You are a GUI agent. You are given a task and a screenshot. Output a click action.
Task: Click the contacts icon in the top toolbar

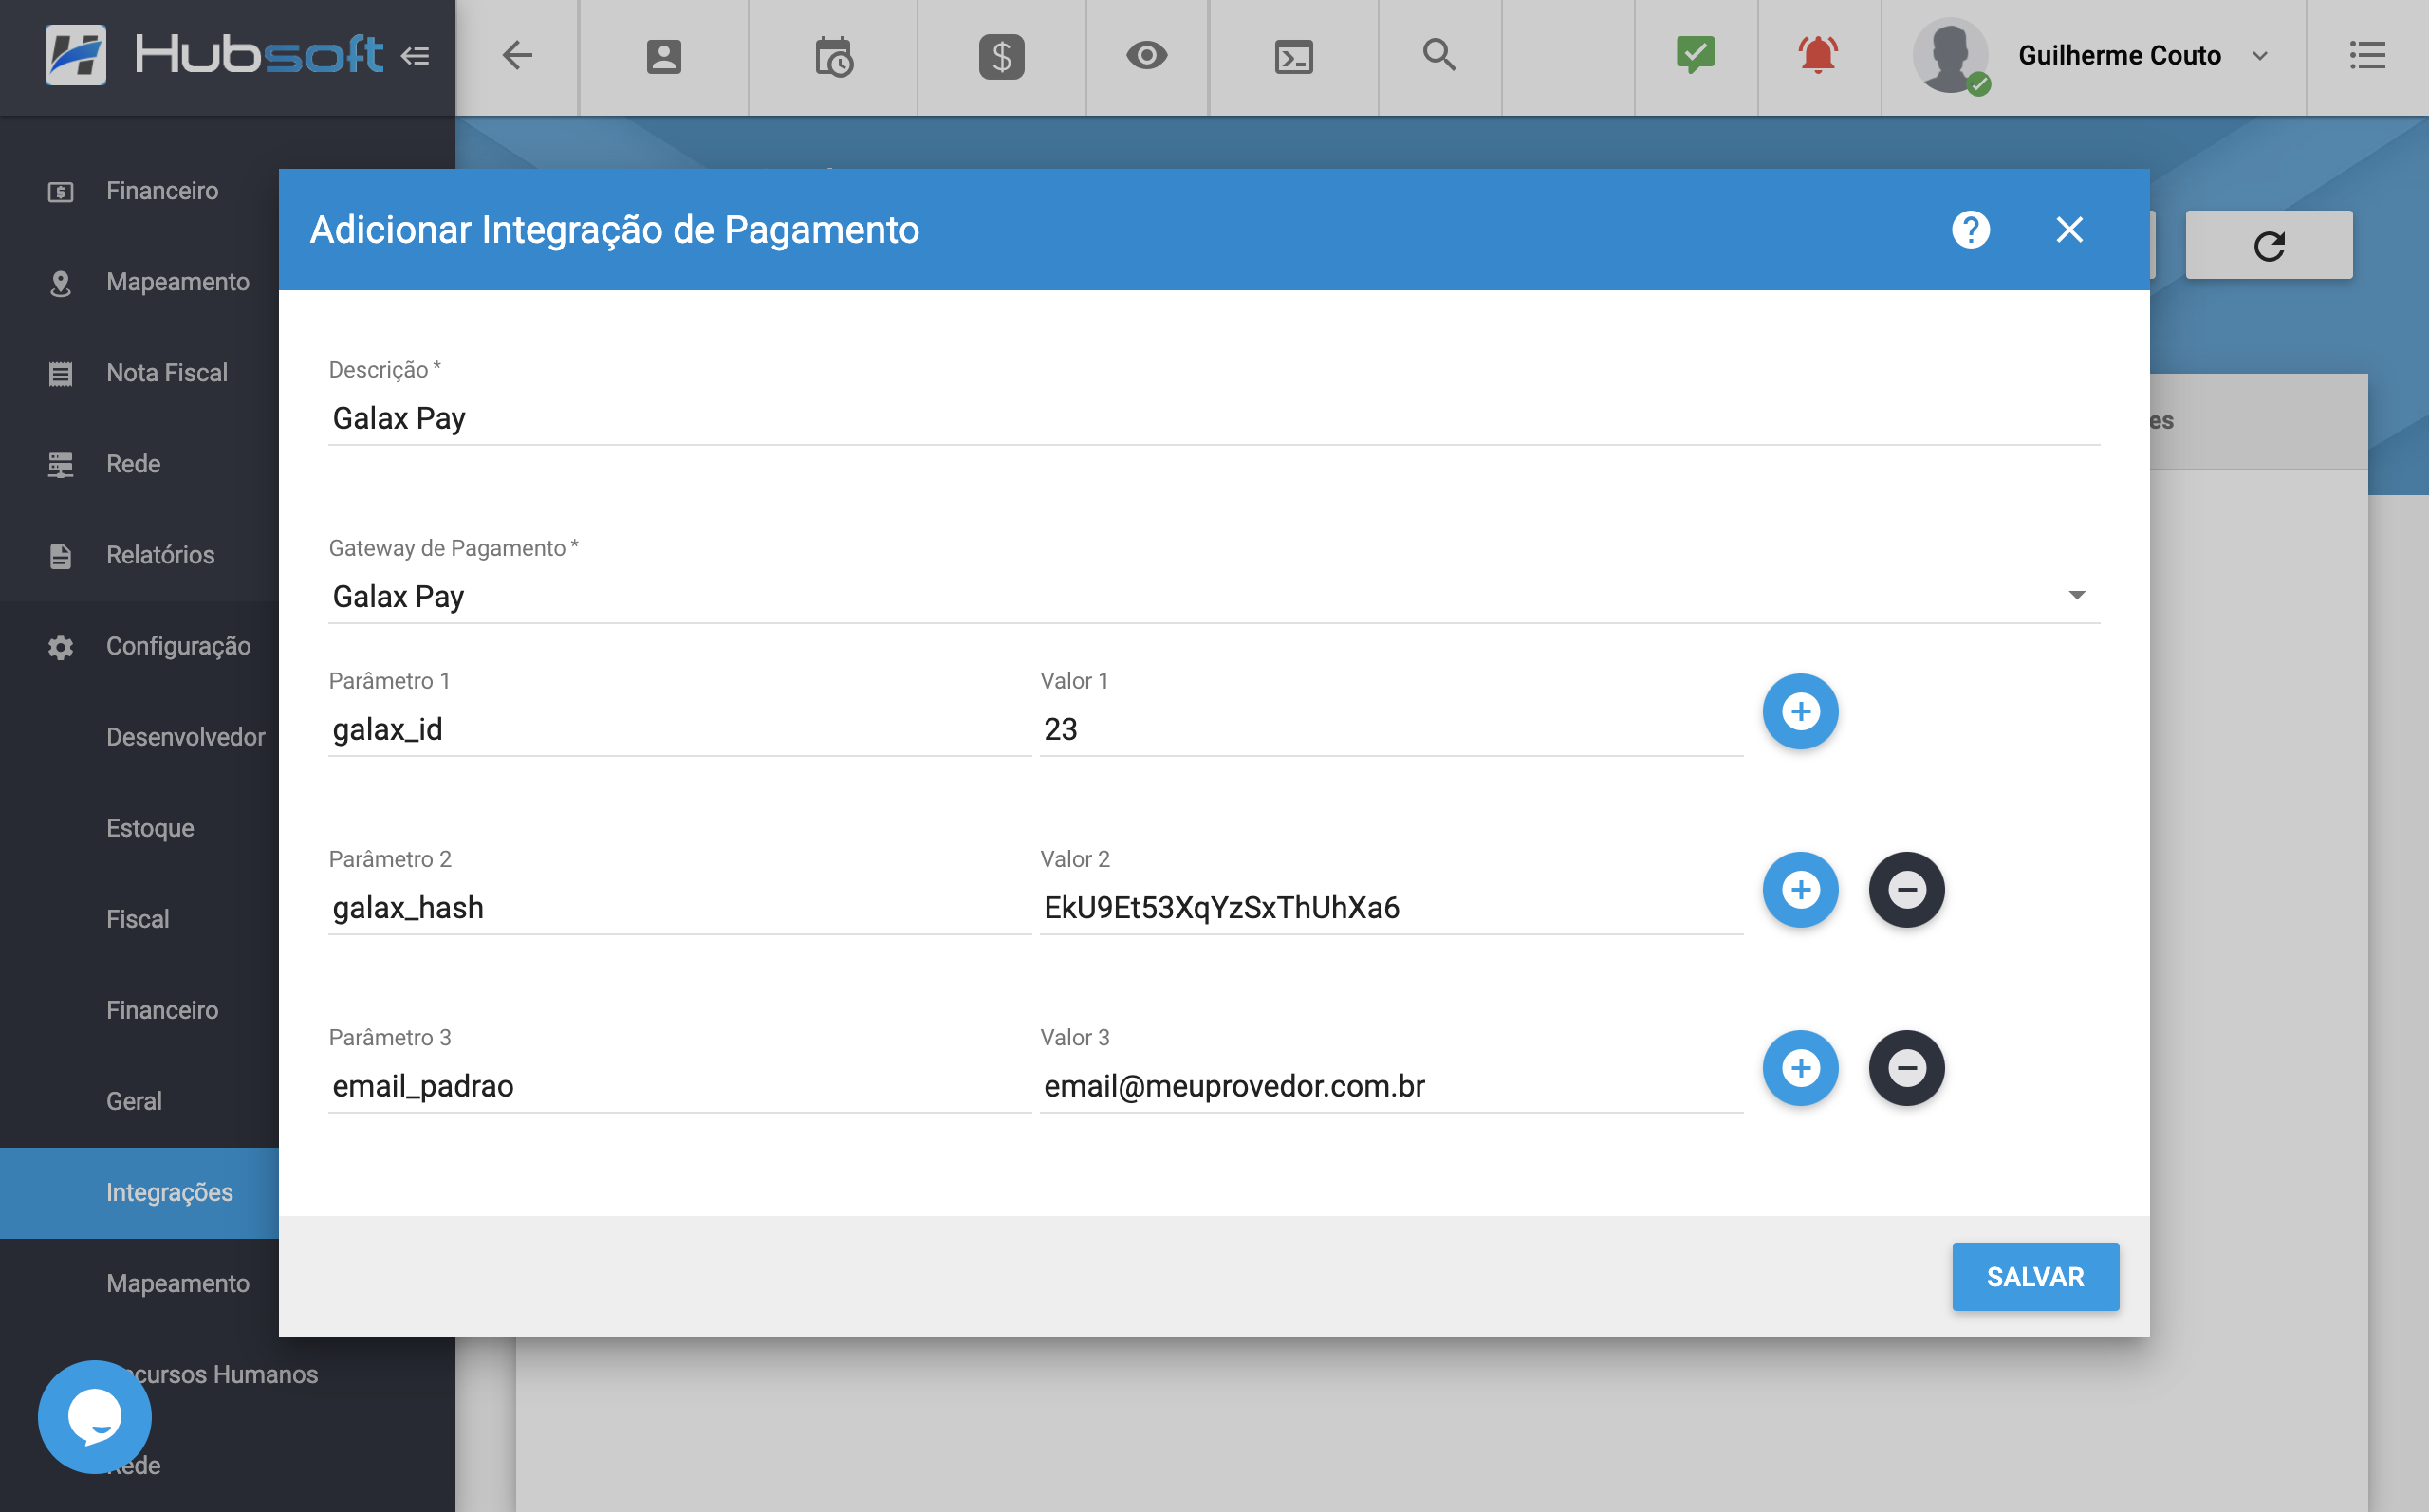click(662, 57)
